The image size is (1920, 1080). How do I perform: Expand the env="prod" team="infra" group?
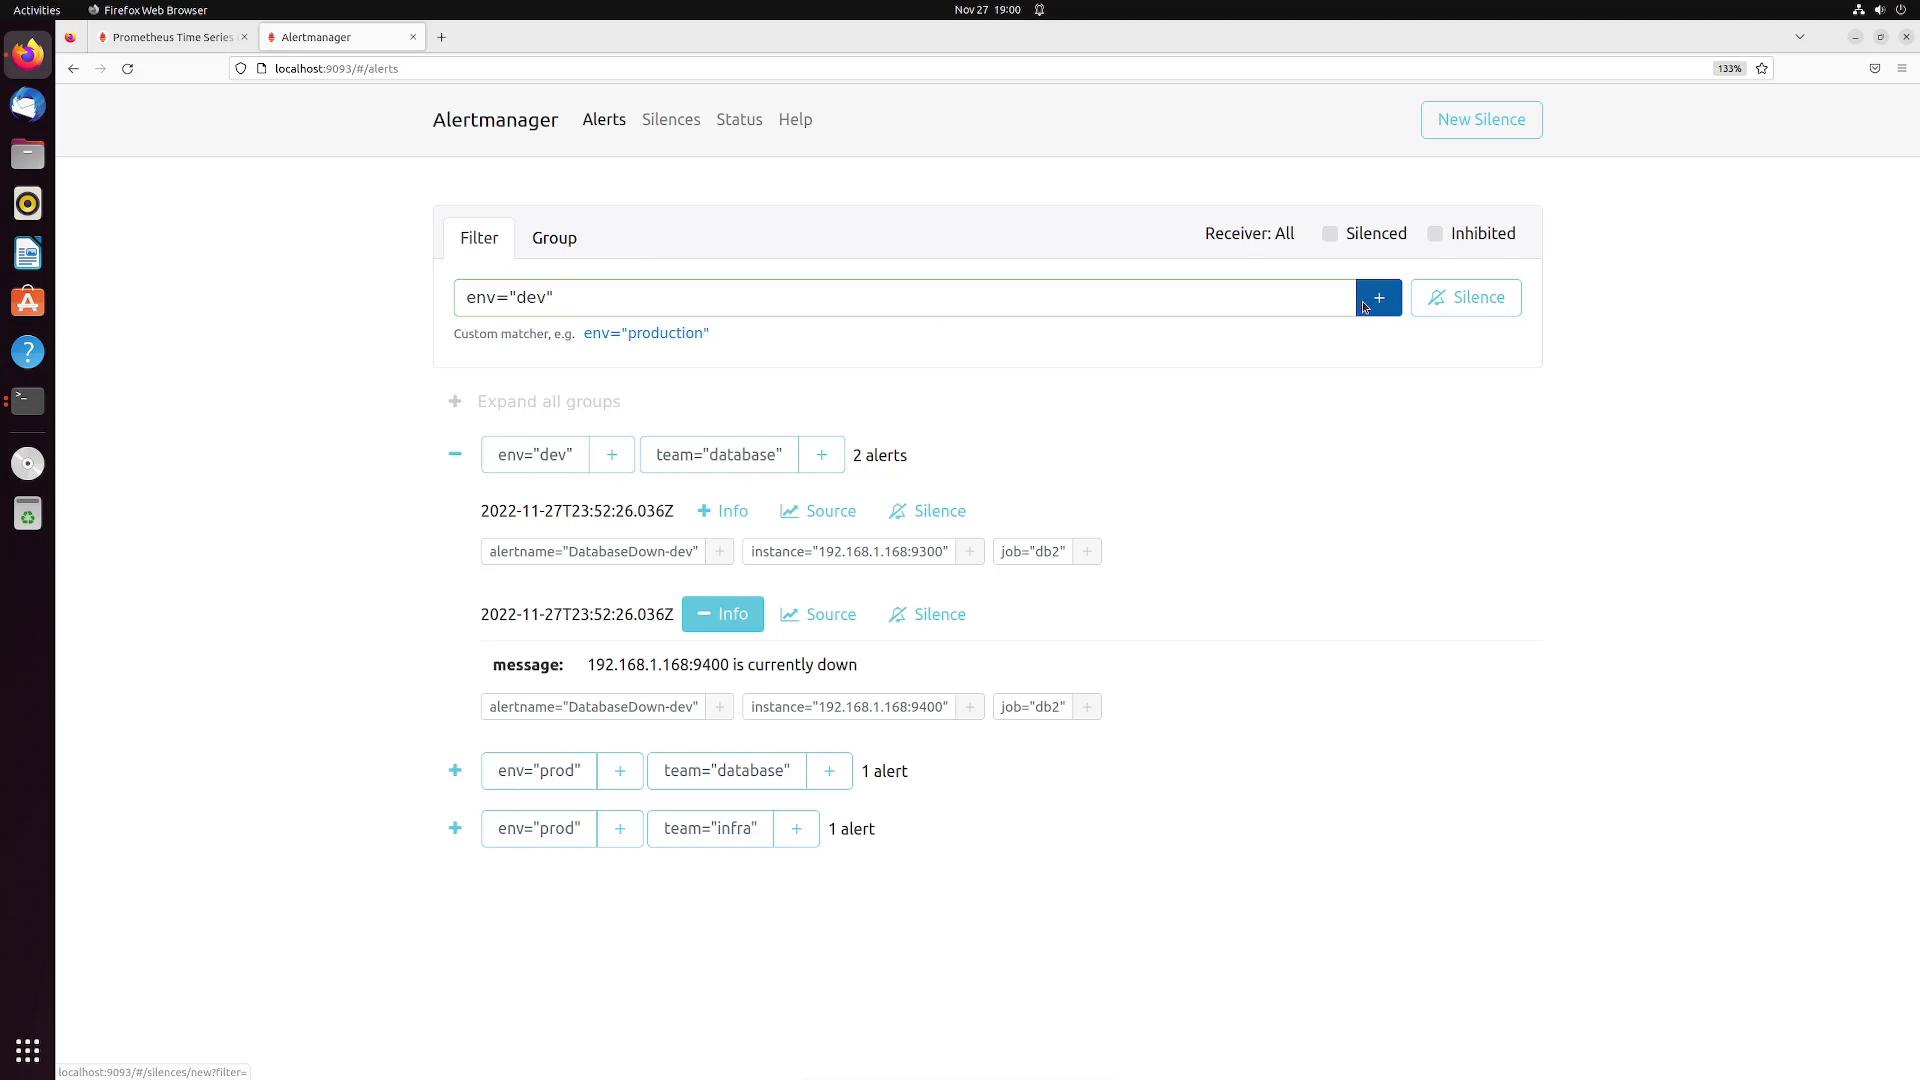point(455,828)
